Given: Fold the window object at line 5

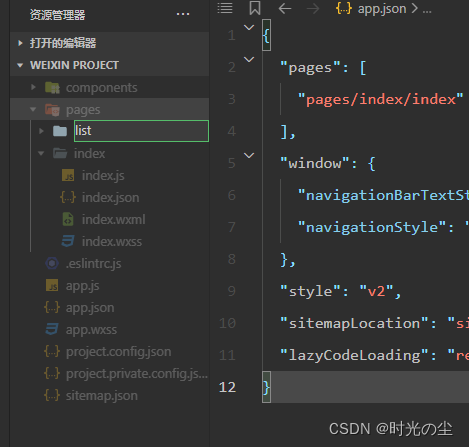Looking at the screenshot, I should point(249,155).
